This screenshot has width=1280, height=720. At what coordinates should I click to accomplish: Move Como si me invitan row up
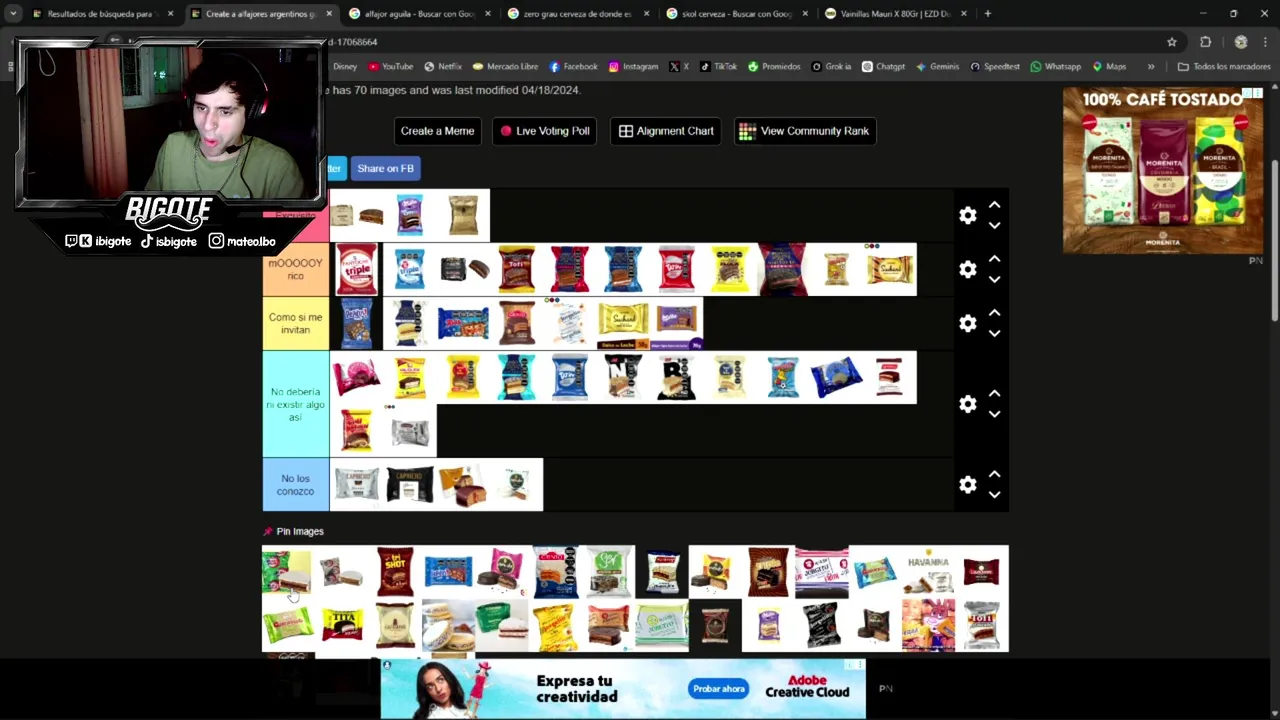994,313
